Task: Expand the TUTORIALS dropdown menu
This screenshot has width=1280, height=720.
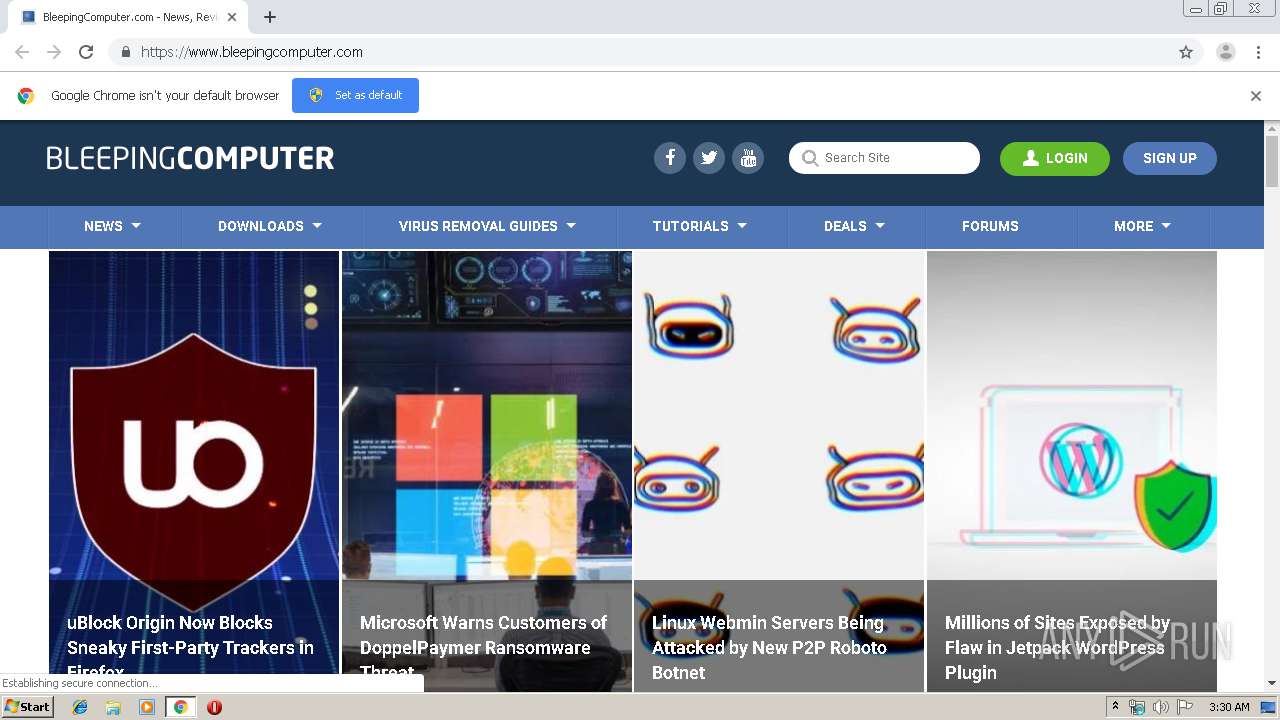Action: click(700, 226)
